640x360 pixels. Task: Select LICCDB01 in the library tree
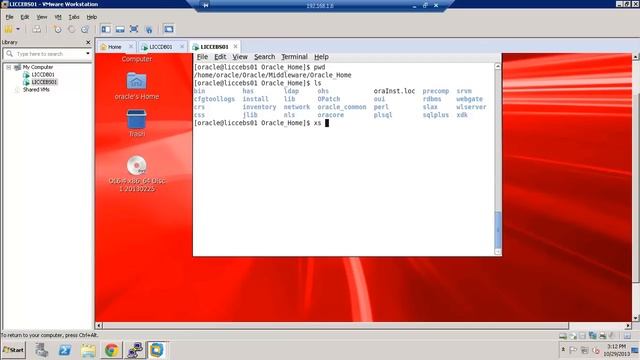click(x=43, y=75)
